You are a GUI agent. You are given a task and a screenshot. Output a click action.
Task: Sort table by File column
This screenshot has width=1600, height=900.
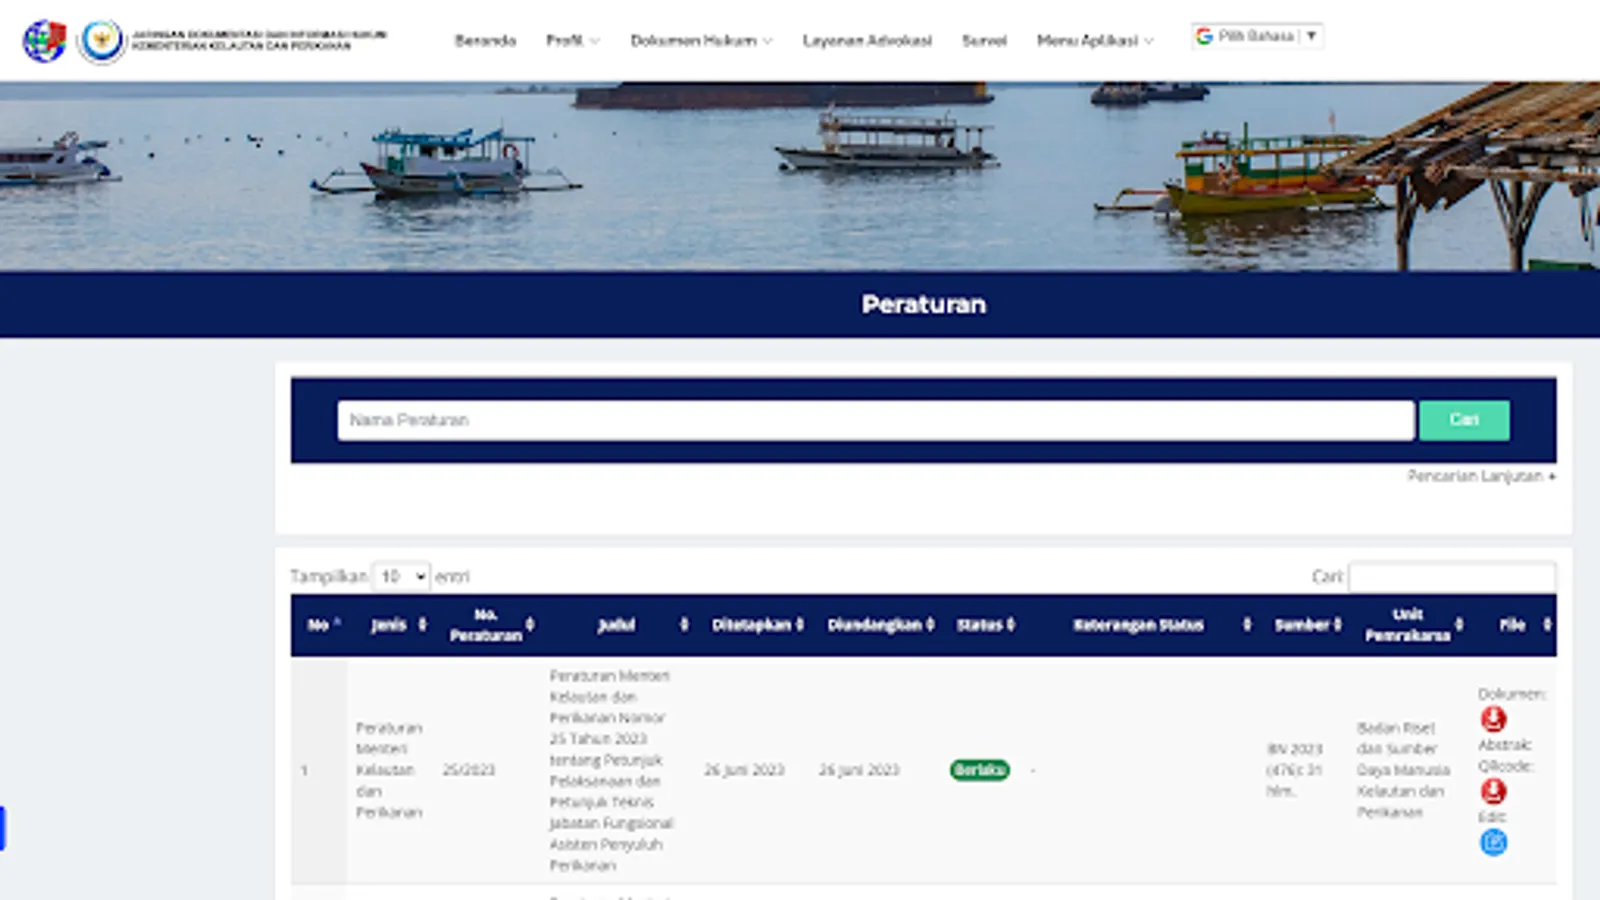coord(1514,625)
